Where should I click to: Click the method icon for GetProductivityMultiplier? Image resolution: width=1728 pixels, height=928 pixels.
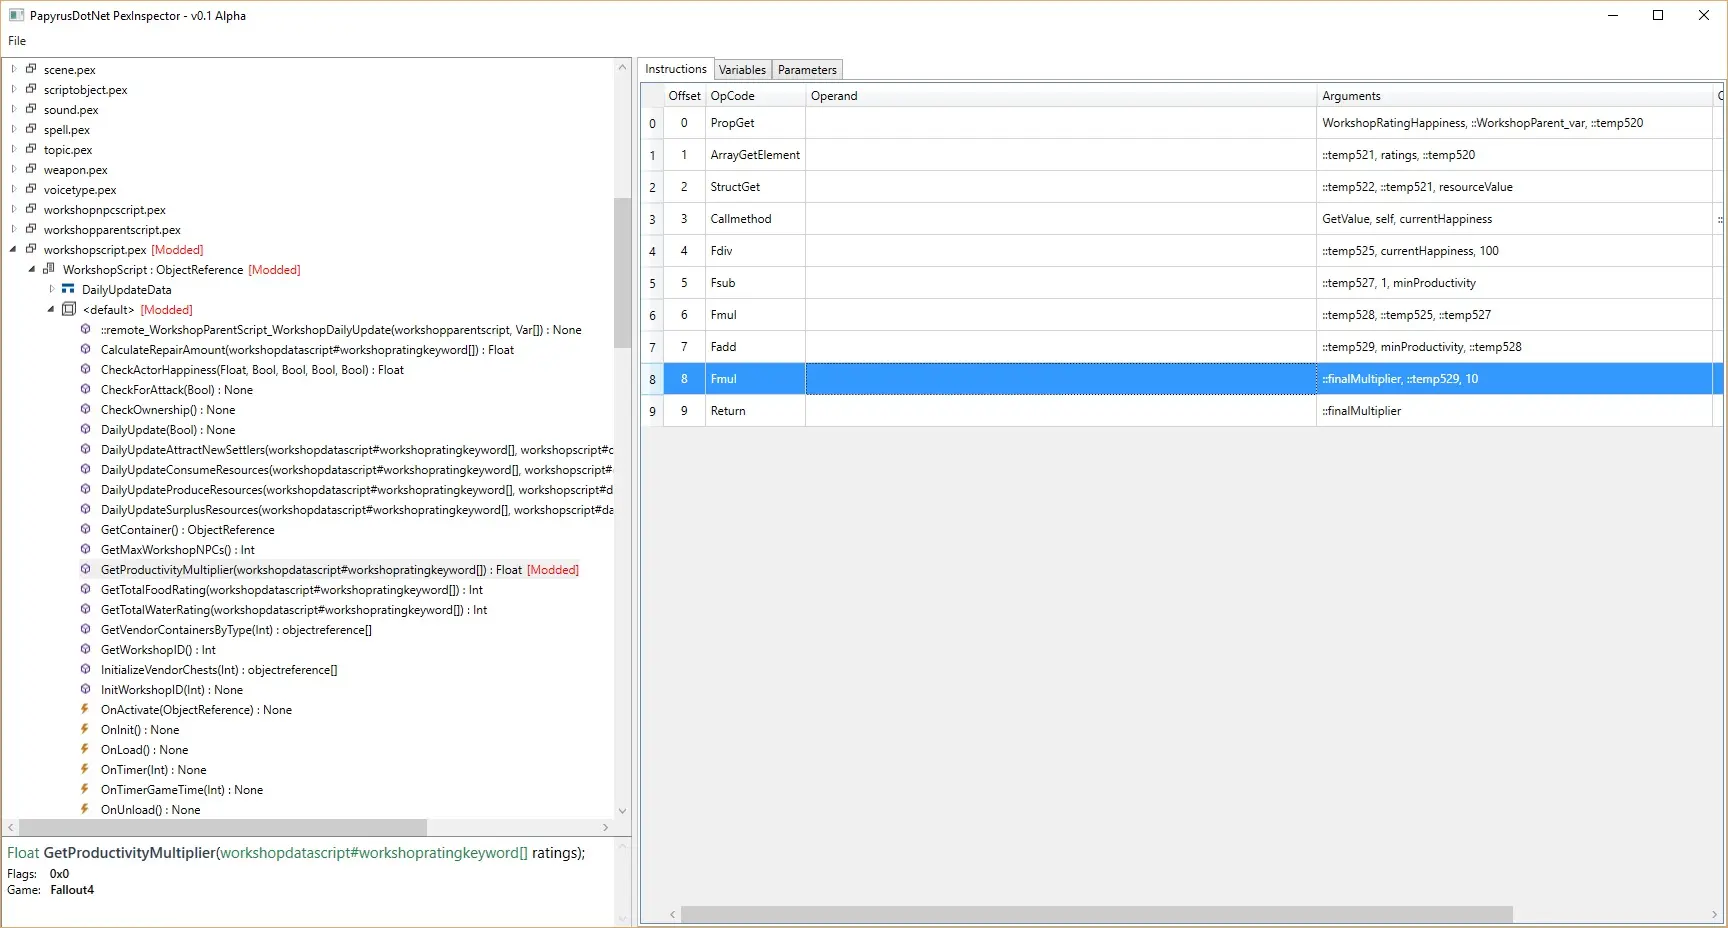[86, 569]
